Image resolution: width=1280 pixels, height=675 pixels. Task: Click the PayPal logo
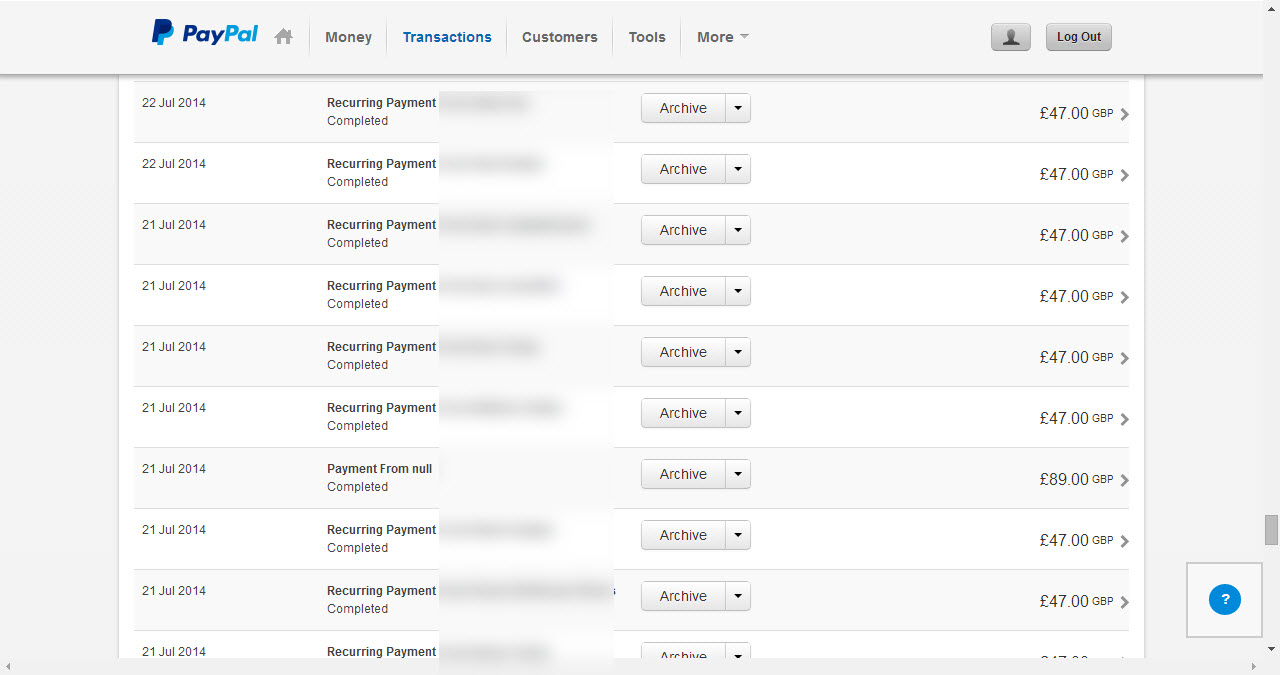click(x=205, y=34)
